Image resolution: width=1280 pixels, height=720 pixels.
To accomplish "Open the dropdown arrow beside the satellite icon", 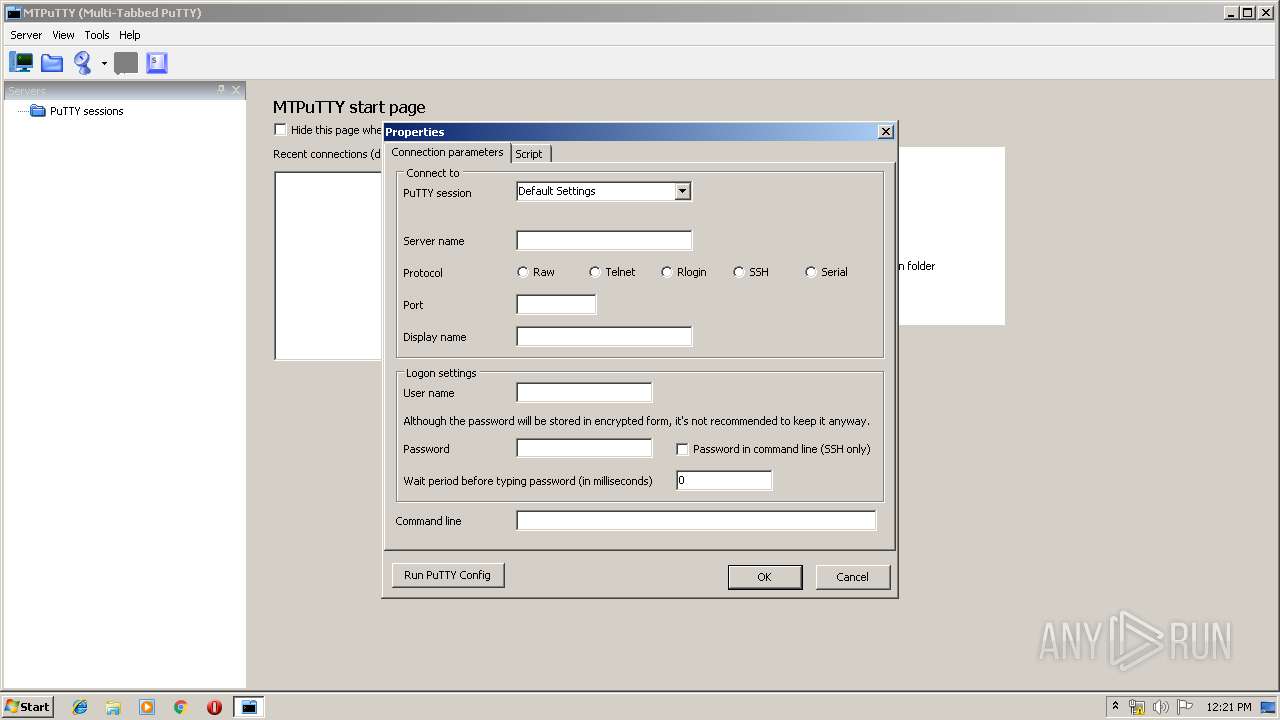I will click(104, 63).
